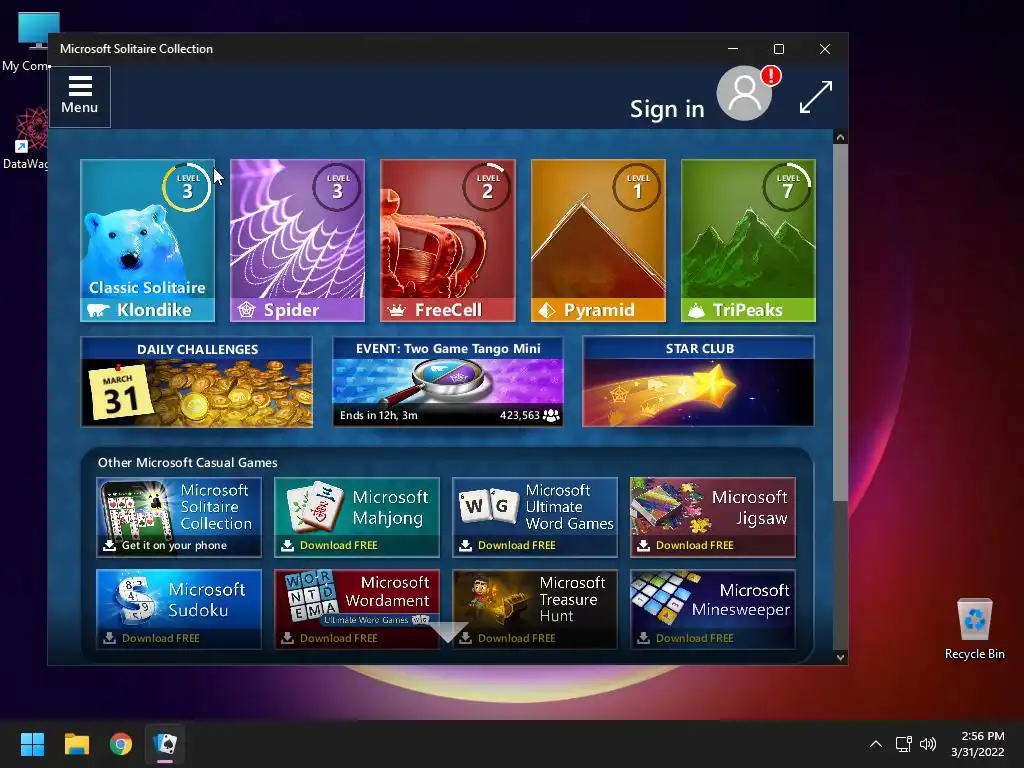1024x768 pixels.
Task: Click 'Get it on your phone' link
Action: tap(174, 545)
